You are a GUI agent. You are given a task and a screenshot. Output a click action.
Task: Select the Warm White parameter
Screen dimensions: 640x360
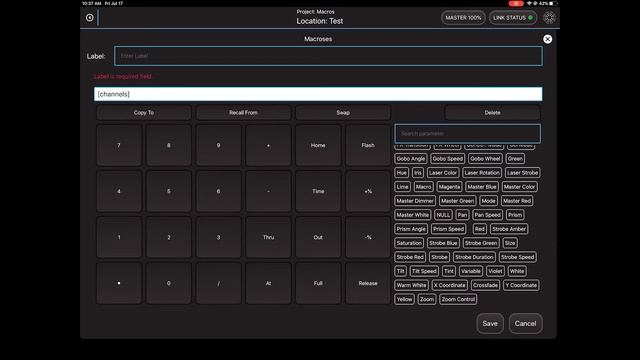(411, 285)
